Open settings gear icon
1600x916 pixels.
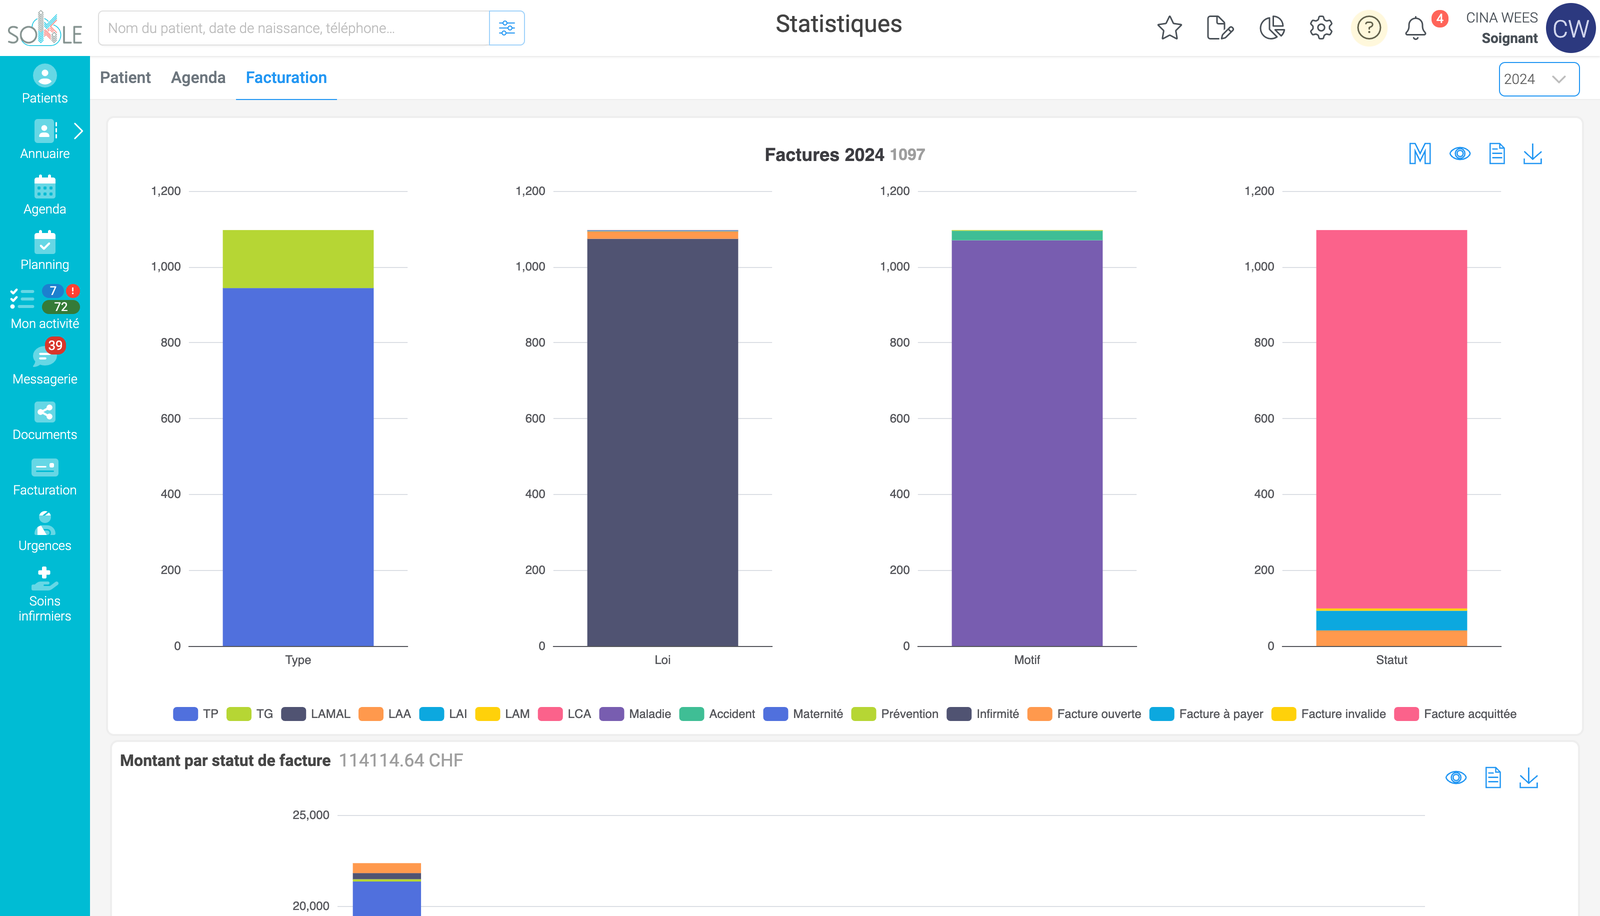[x=1321, y=28]
